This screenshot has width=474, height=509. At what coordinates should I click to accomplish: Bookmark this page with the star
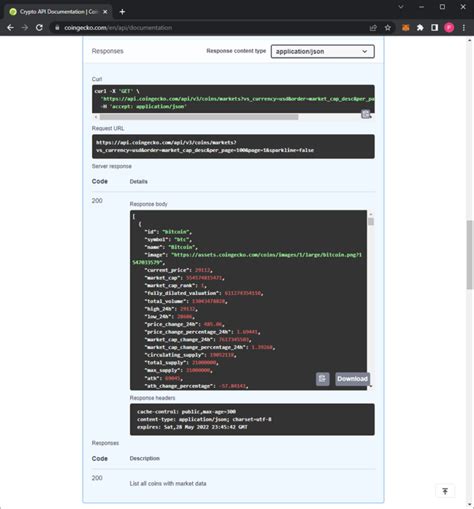pyautogui.click(x=388, y=28)
